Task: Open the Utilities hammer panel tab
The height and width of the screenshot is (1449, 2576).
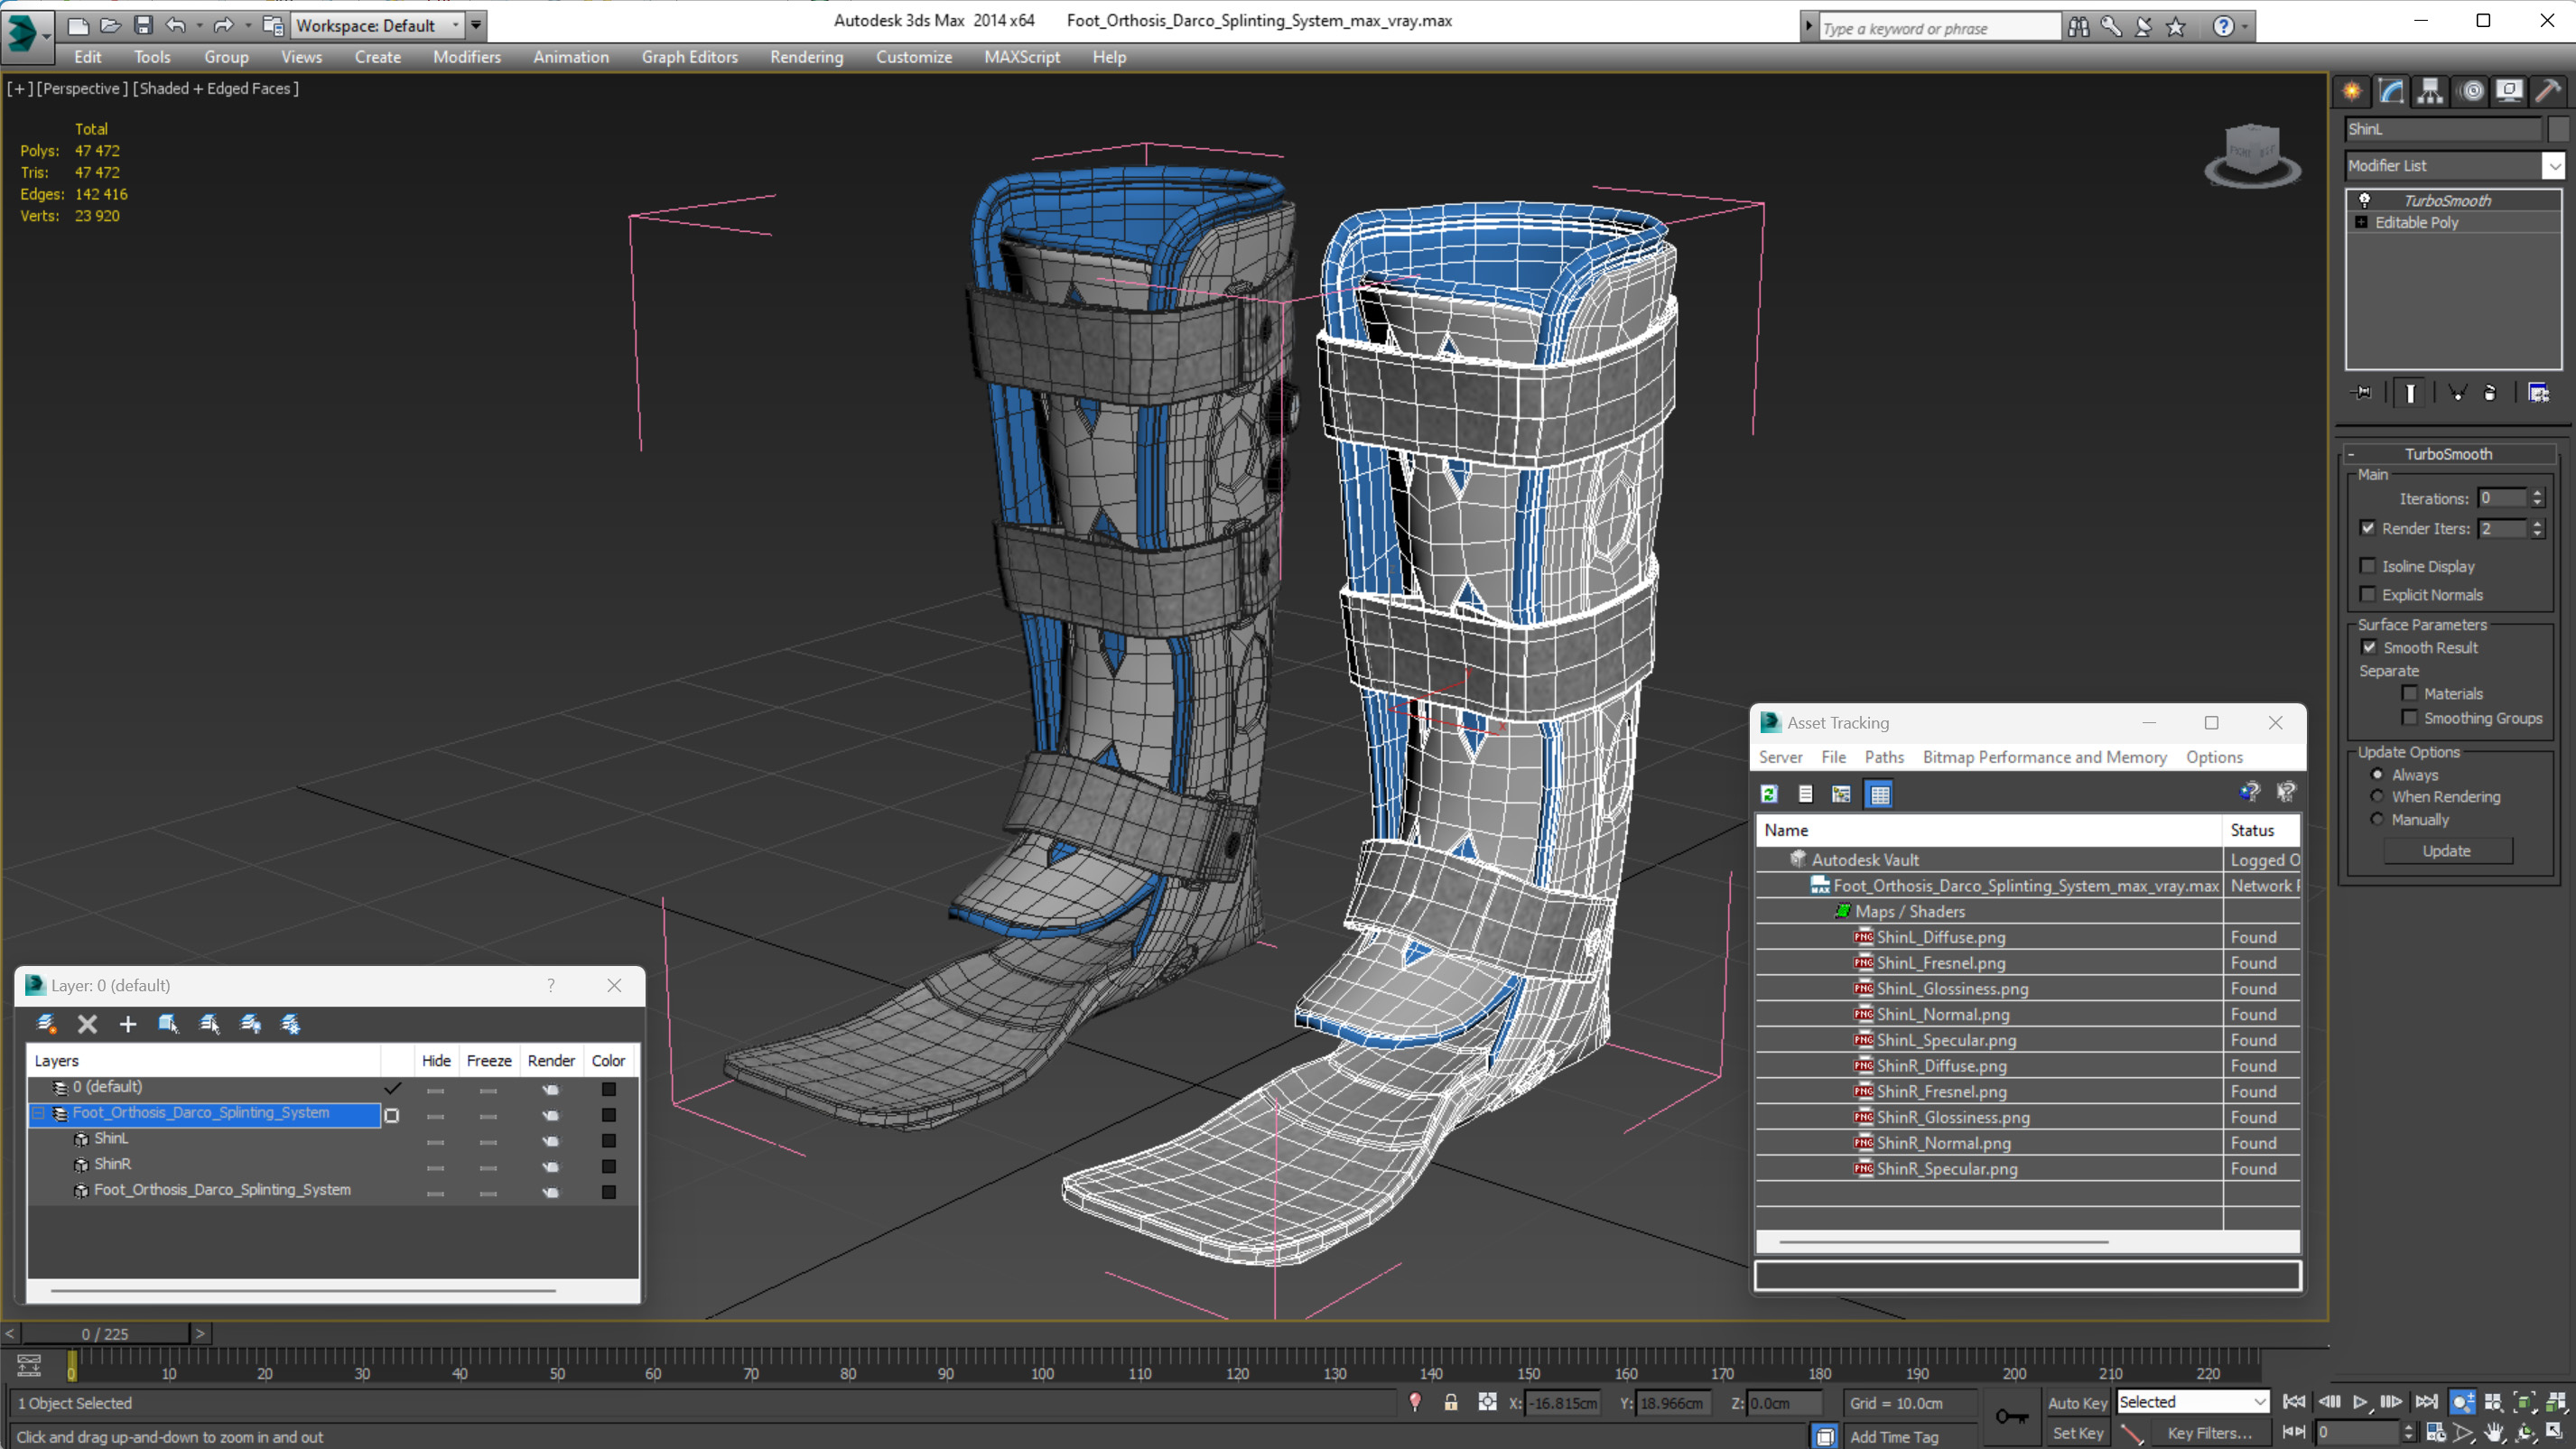Action: click(x=2548, y=92)
